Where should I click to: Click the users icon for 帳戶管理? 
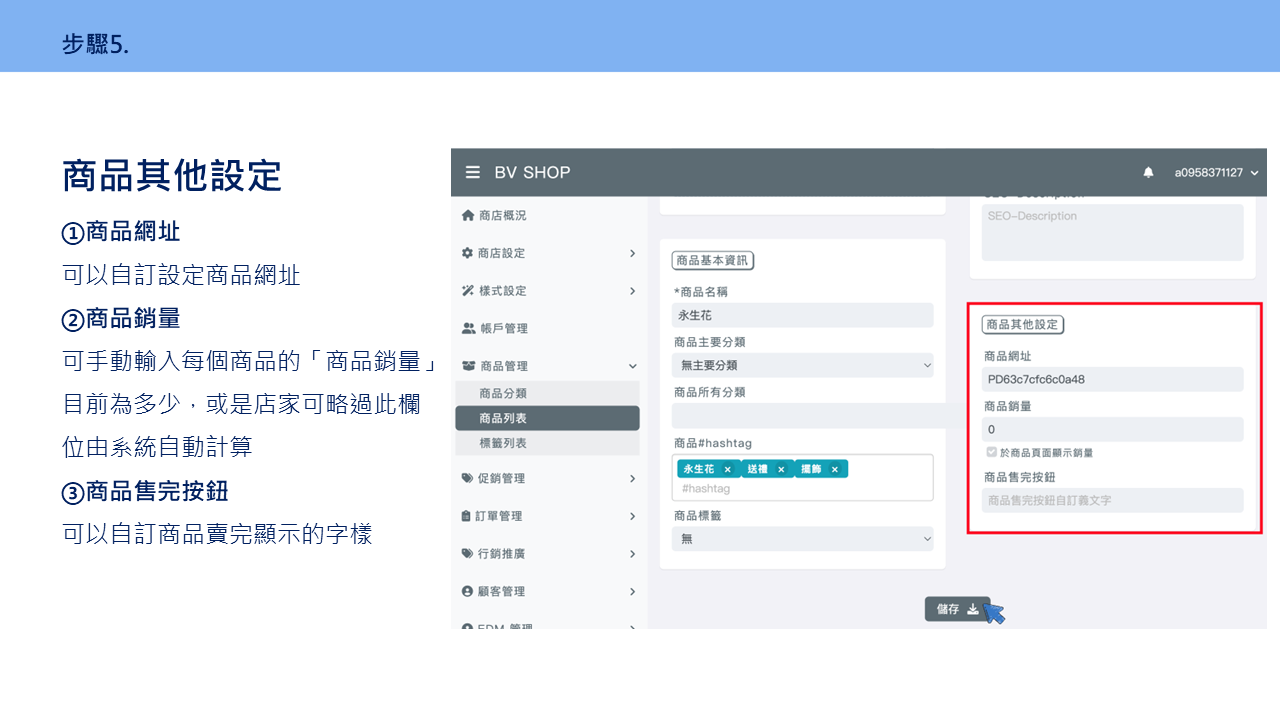(x=468, y=328)
